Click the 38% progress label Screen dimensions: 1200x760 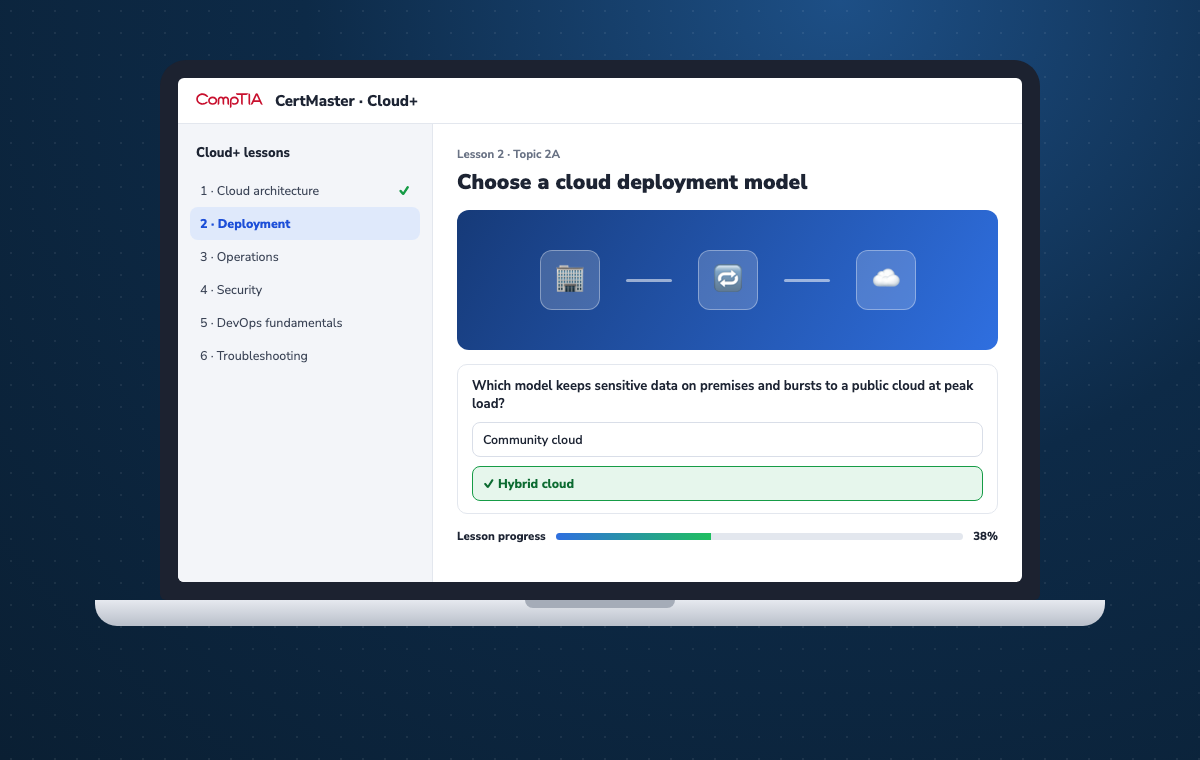pyautogui.click(x=985, y=537)
